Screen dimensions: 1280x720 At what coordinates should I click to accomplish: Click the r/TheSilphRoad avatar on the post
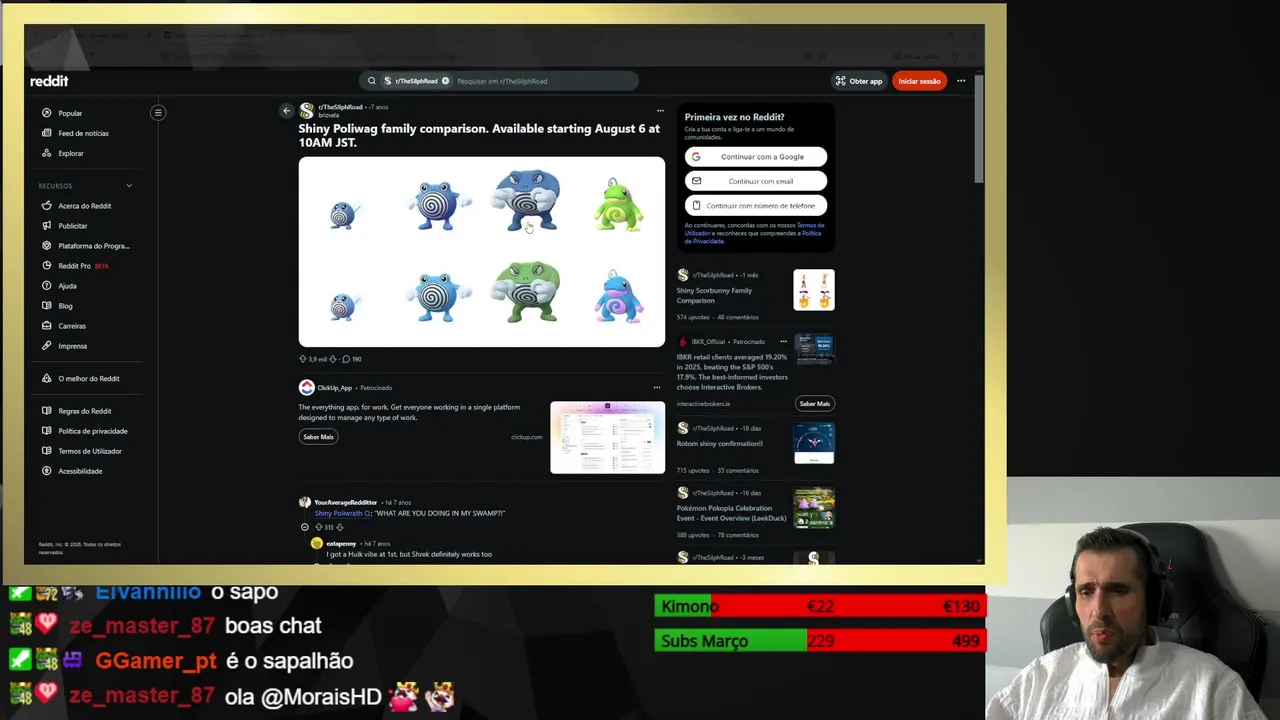point(306,110)
